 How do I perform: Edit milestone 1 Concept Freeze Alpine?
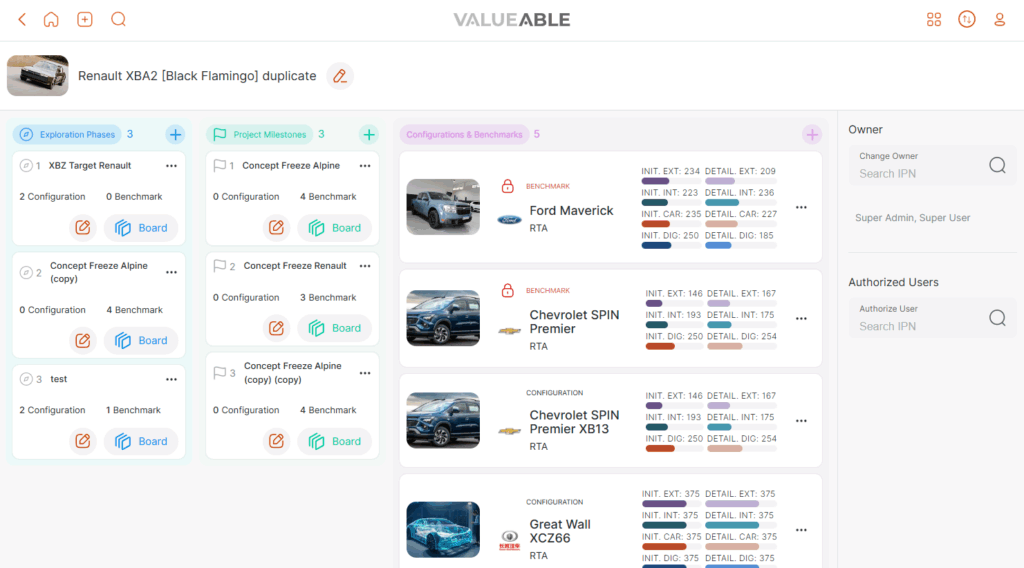click(276, 228)
